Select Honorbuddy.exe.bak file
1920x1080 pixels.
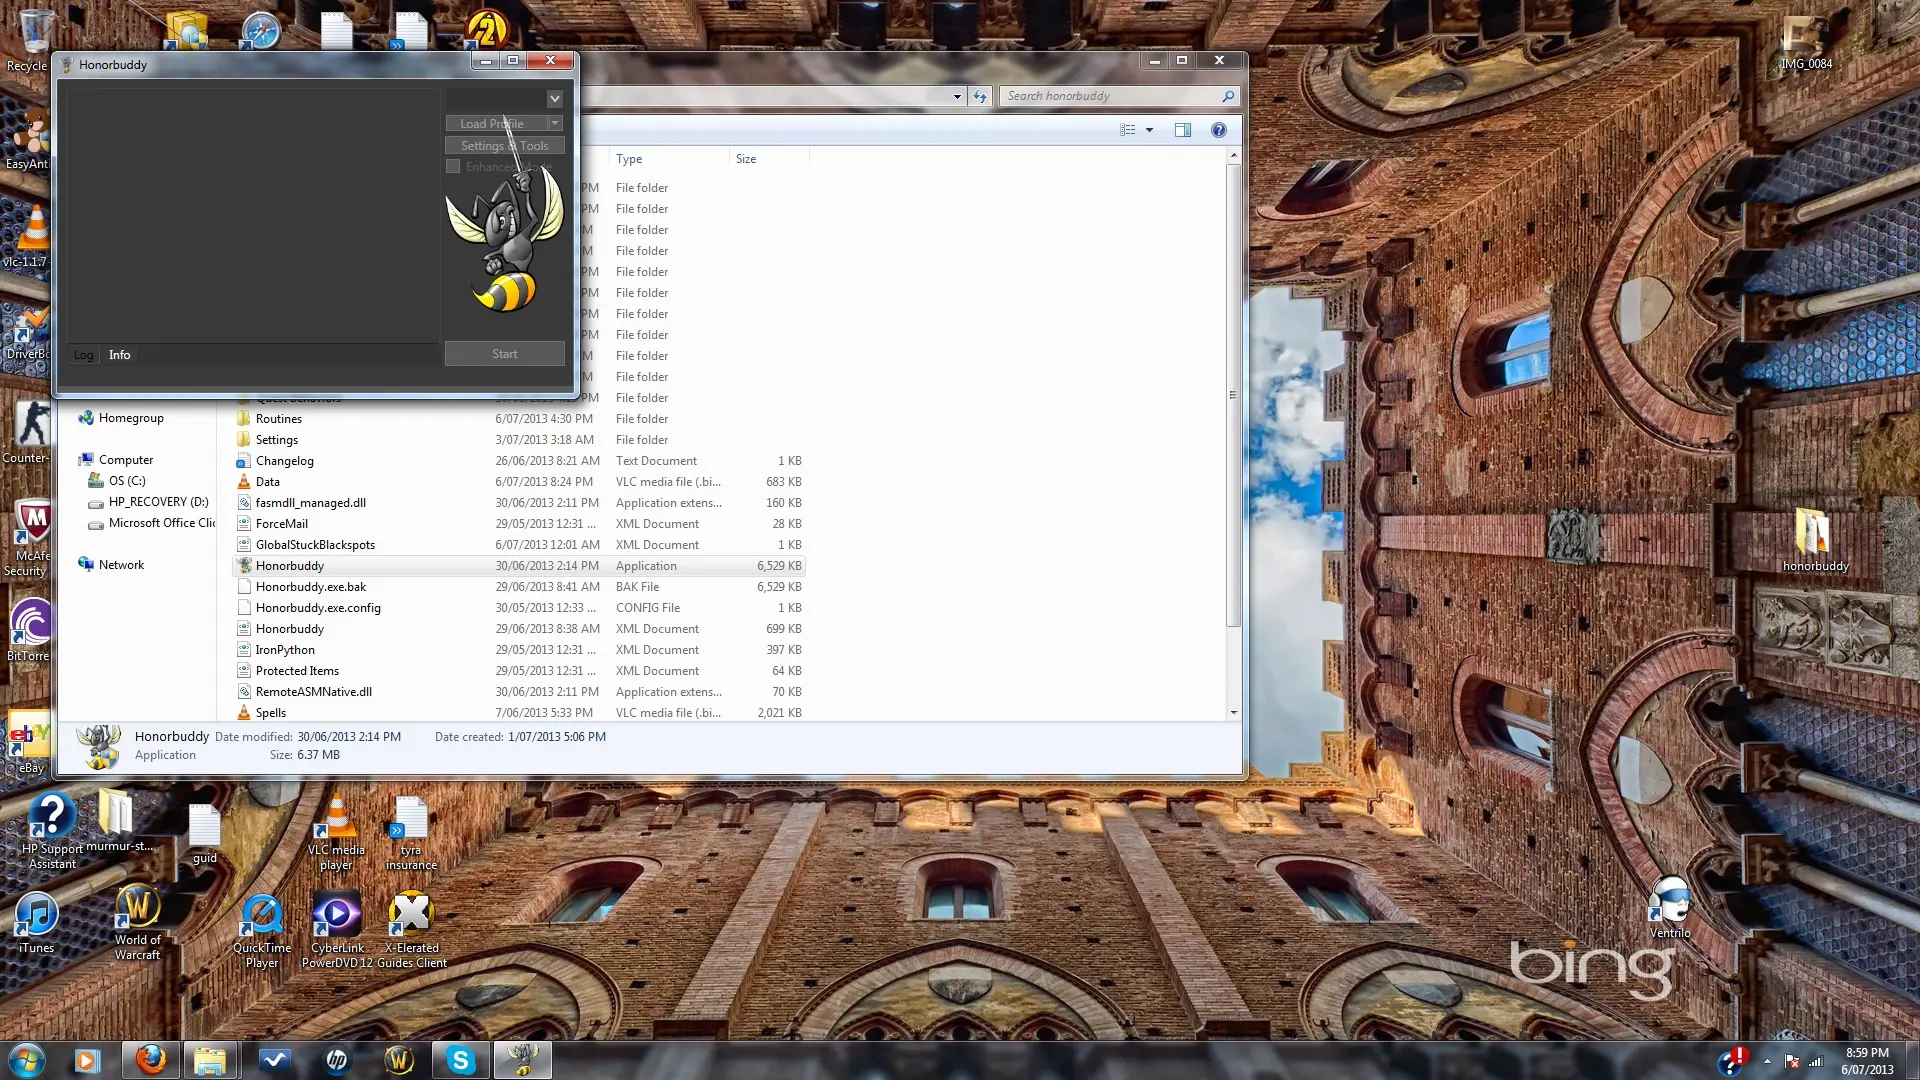(x=518, y=587)
